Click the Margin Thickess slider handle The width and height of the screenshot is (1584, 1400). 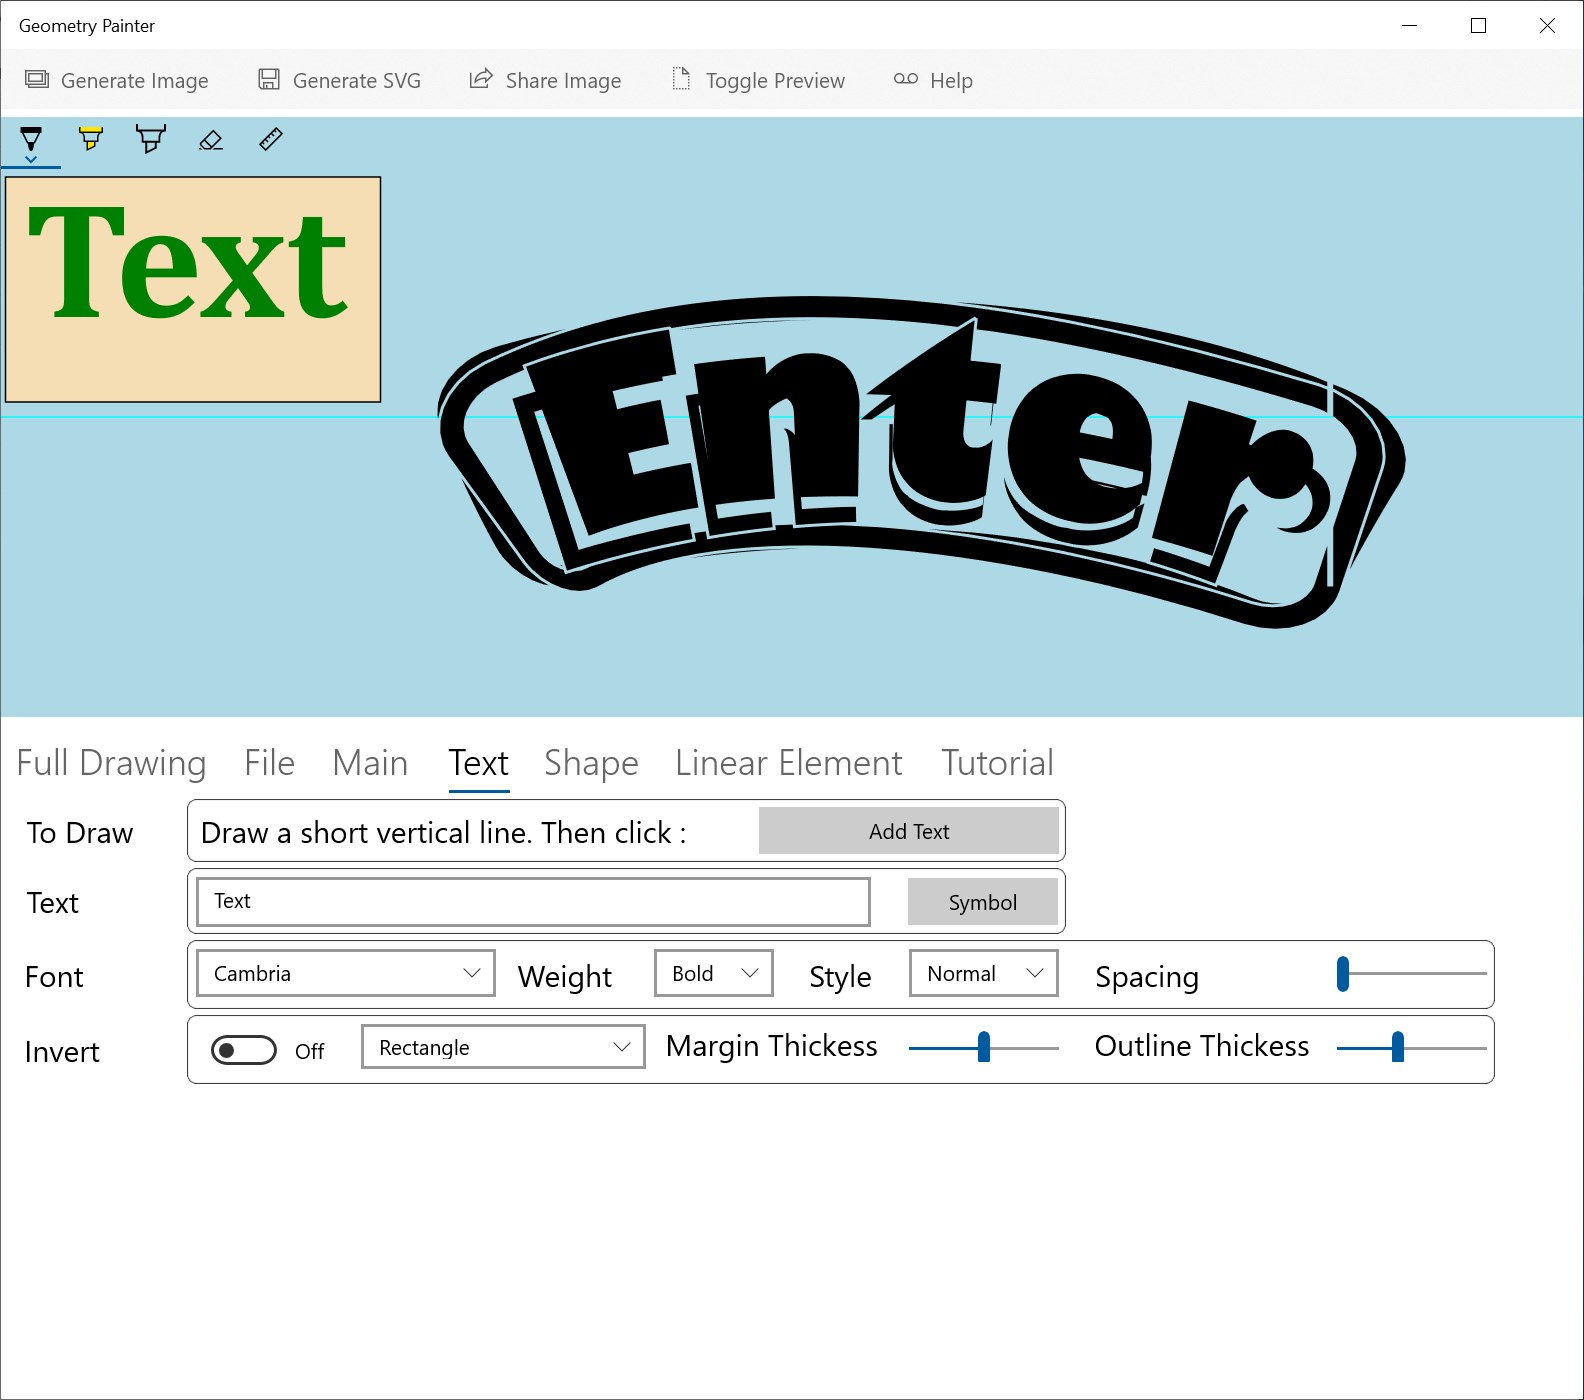pos(984,1047)
